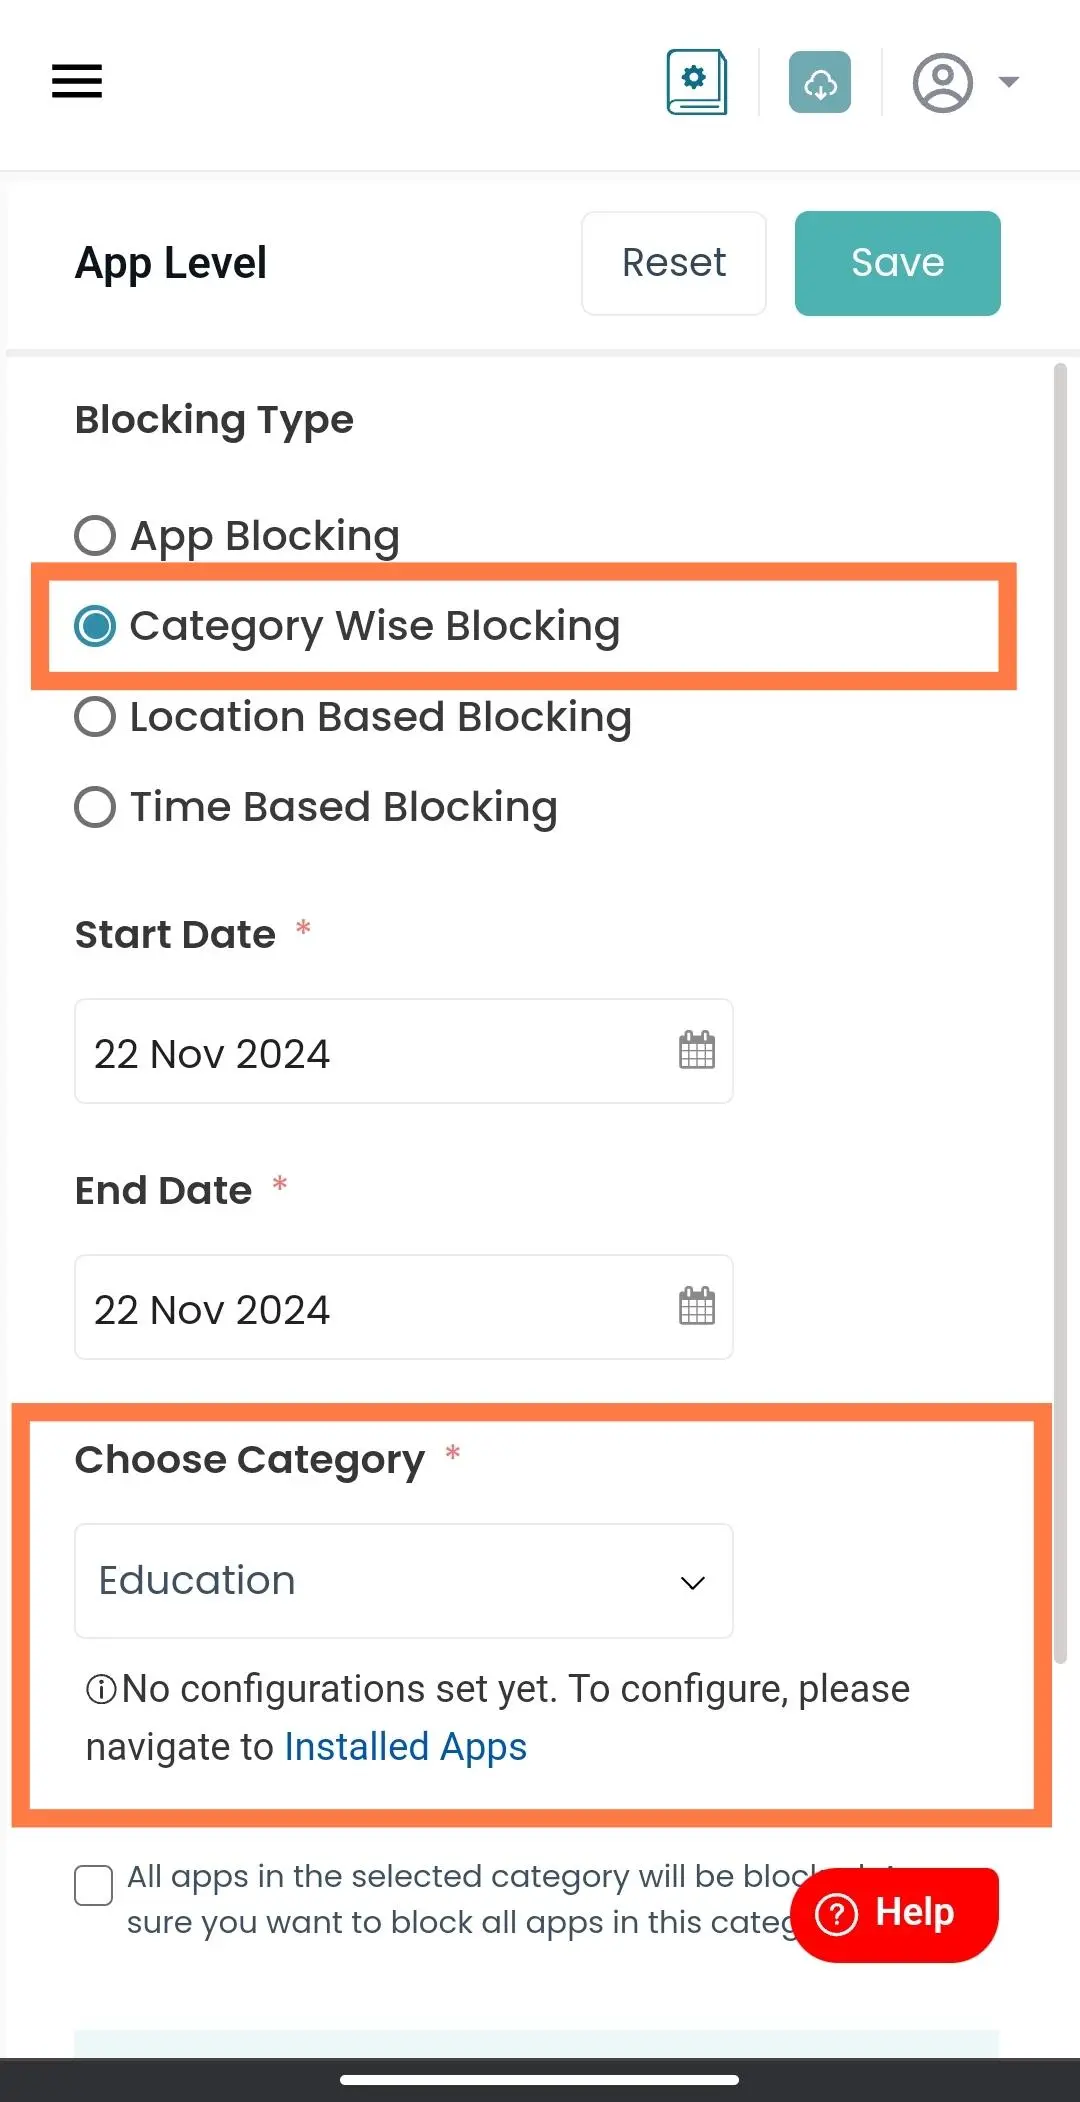Choose Location Based Blocking radio button
Image resolution: width=1080 pixels, height=2102 pixels.
pyautogui.click(x=95, y=716)
